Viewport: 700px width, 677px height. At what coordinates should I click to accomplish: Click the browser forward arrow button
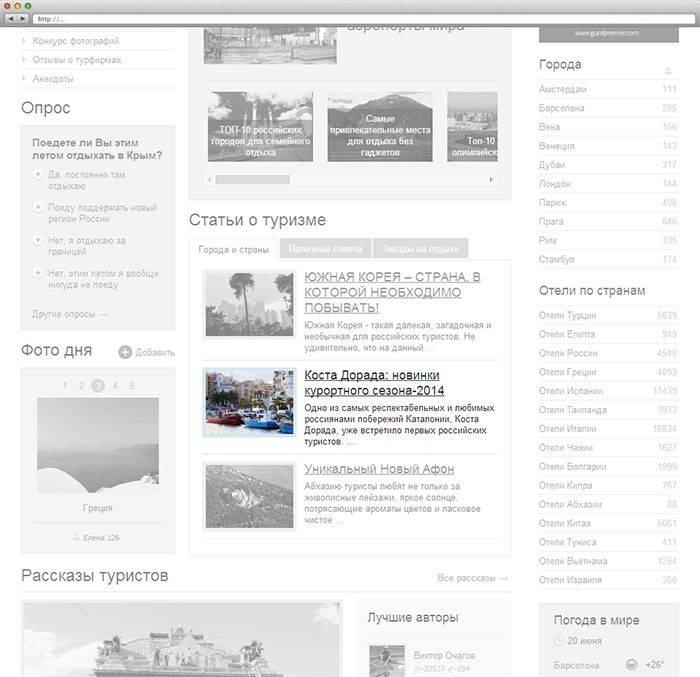click(23, 19)
